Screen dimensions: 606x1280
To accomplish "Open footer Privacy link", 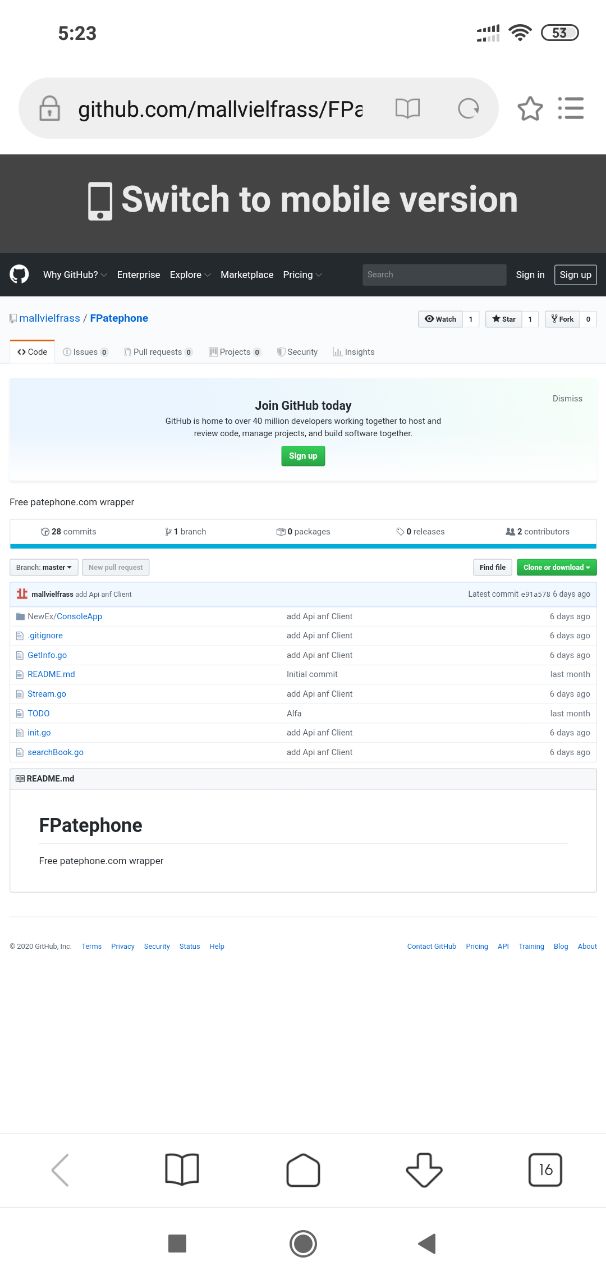I will coord(123,946).
